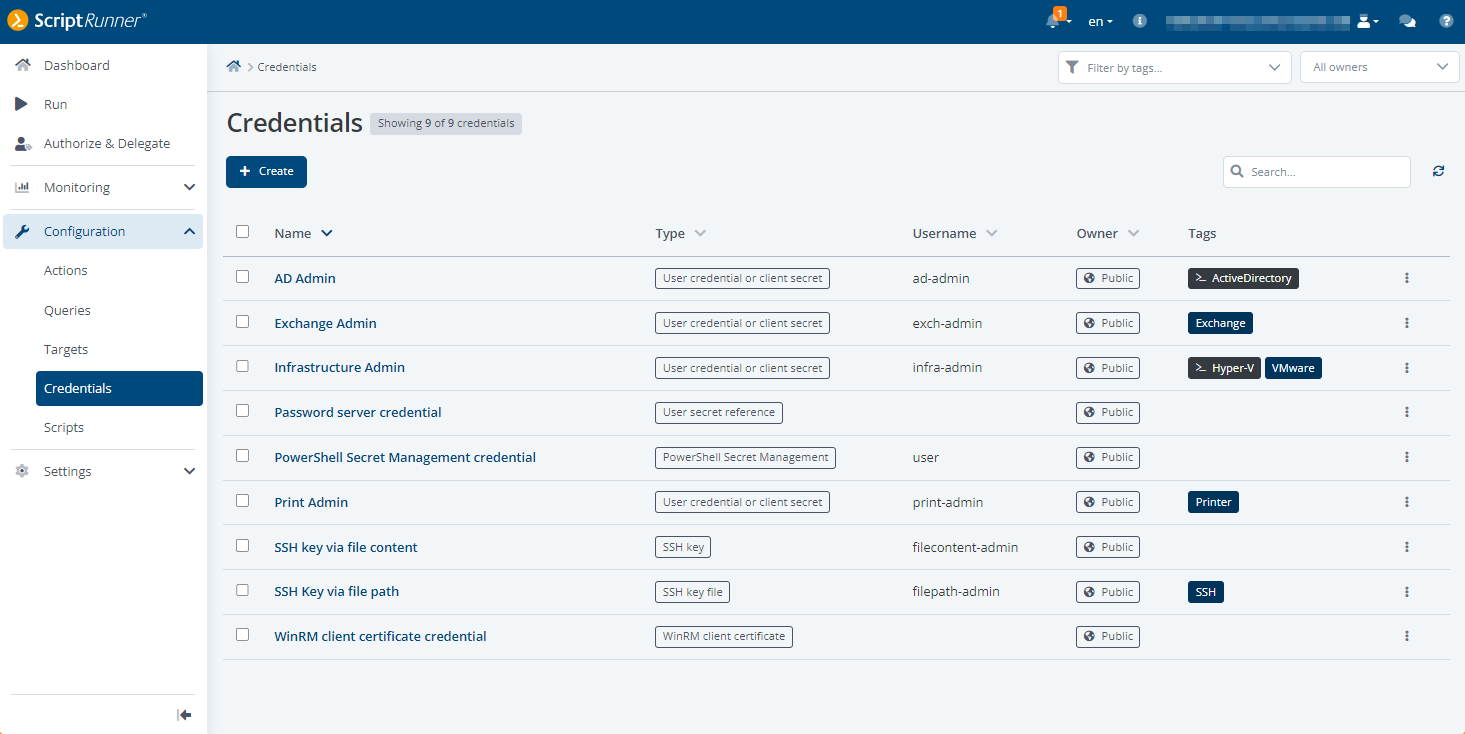This screenshot has width=1465, height=734.
Task: Open row menu for WinRM client certificate credential
Action: click(x=1406, y=636)
